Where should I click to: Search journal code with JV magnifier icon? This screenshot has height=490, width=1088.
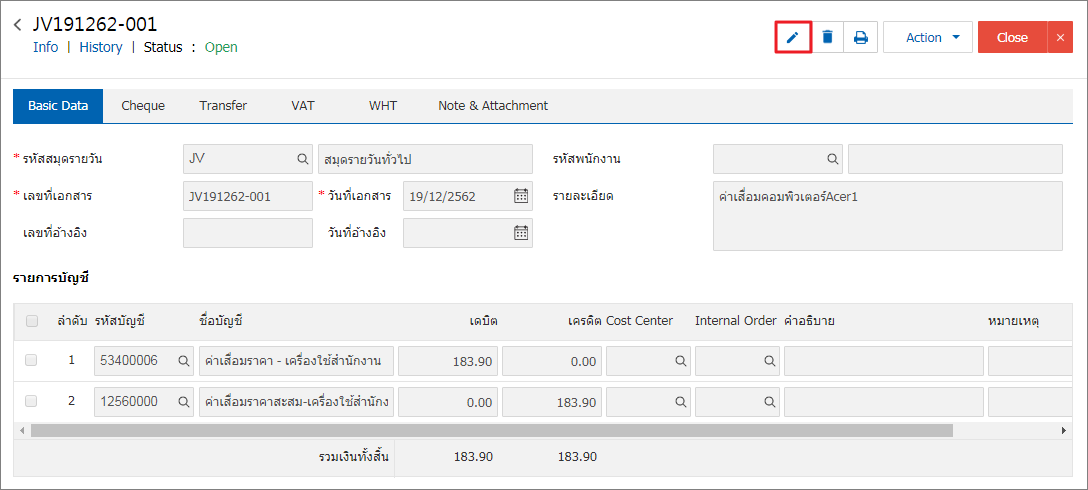(x=303, y=159)
